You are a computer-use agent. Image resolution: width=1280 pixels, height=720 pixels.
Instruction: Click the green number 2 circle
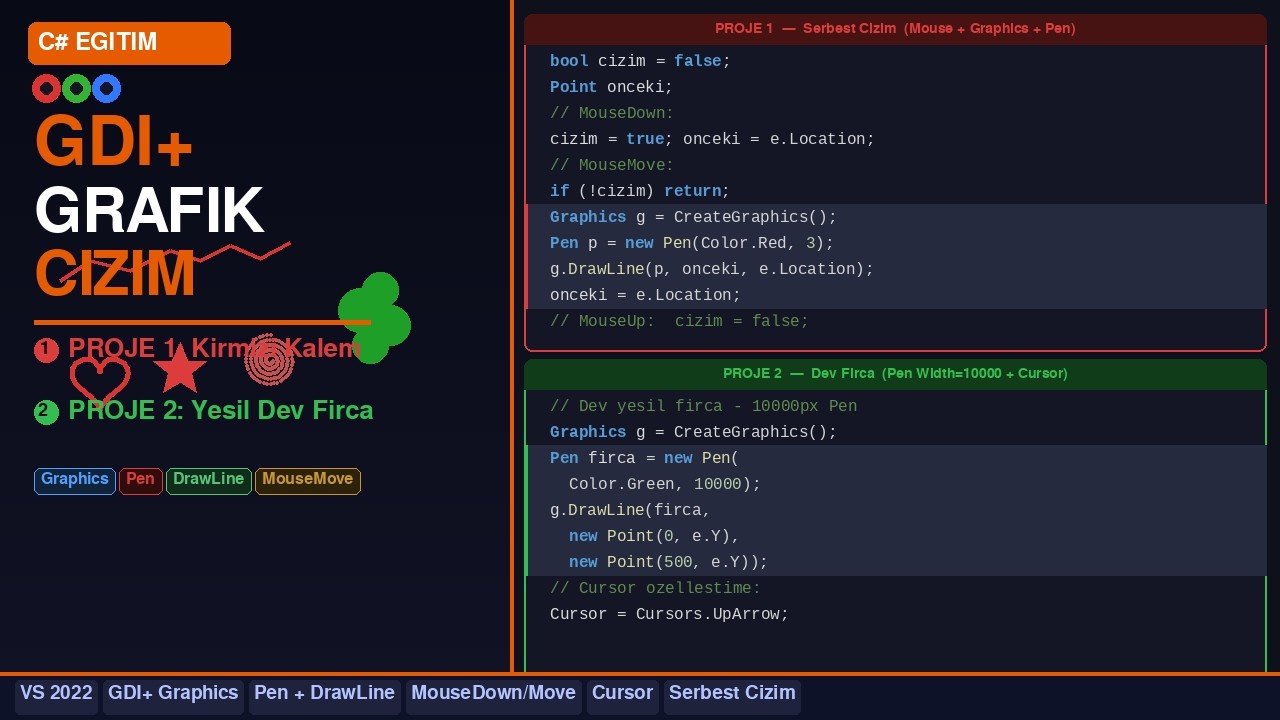pos(46,412)
